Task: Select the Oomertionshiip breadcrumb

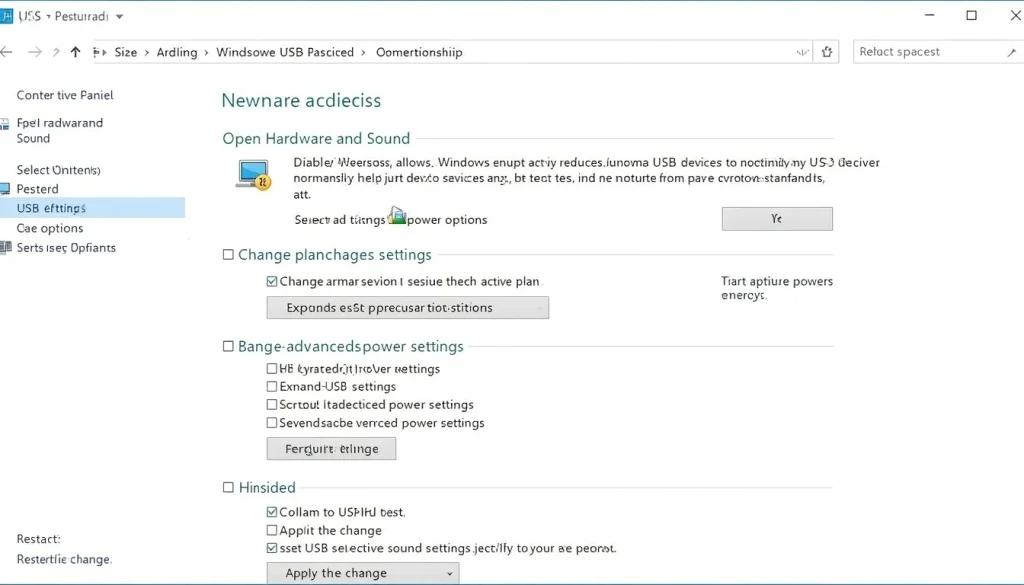Action: coord(419,52)
